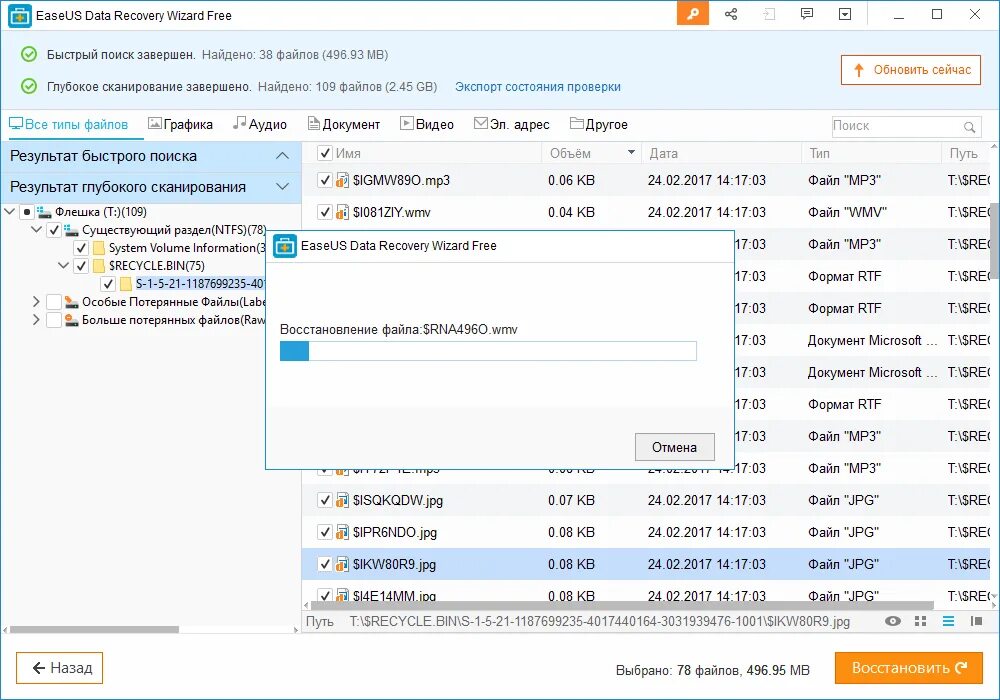Switch to thumbnail grid view
The width and height of the screenshot is (1000, 700).
(919, 621)
